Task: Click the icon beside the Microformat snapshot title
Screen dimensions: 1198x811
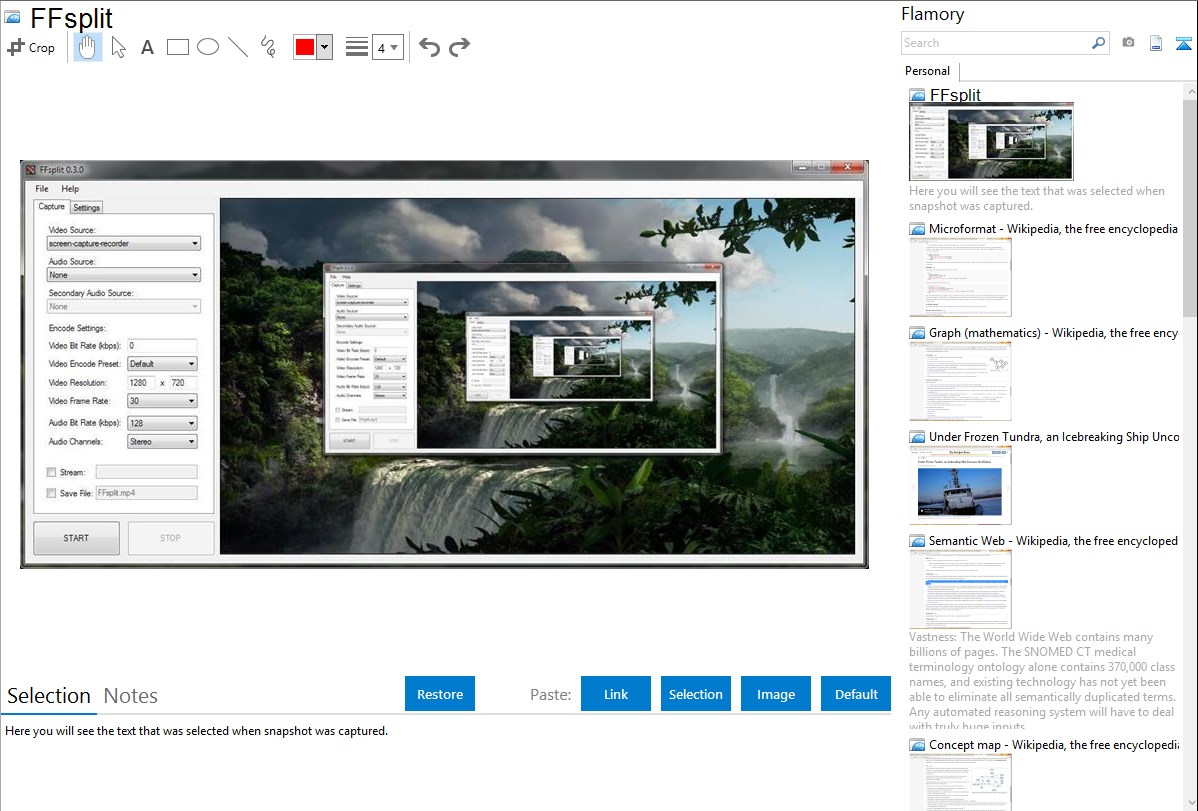Action: (917, 229)
